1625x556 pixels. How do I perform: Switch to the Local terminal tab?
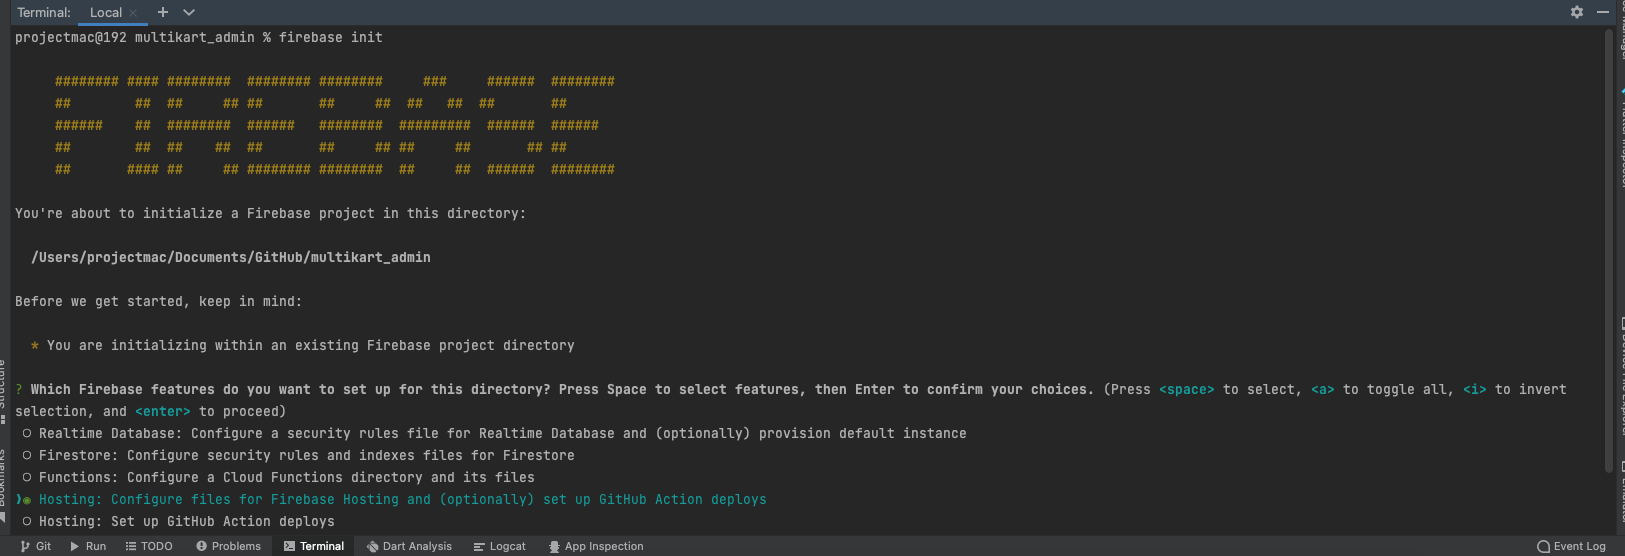coord(106,12)
